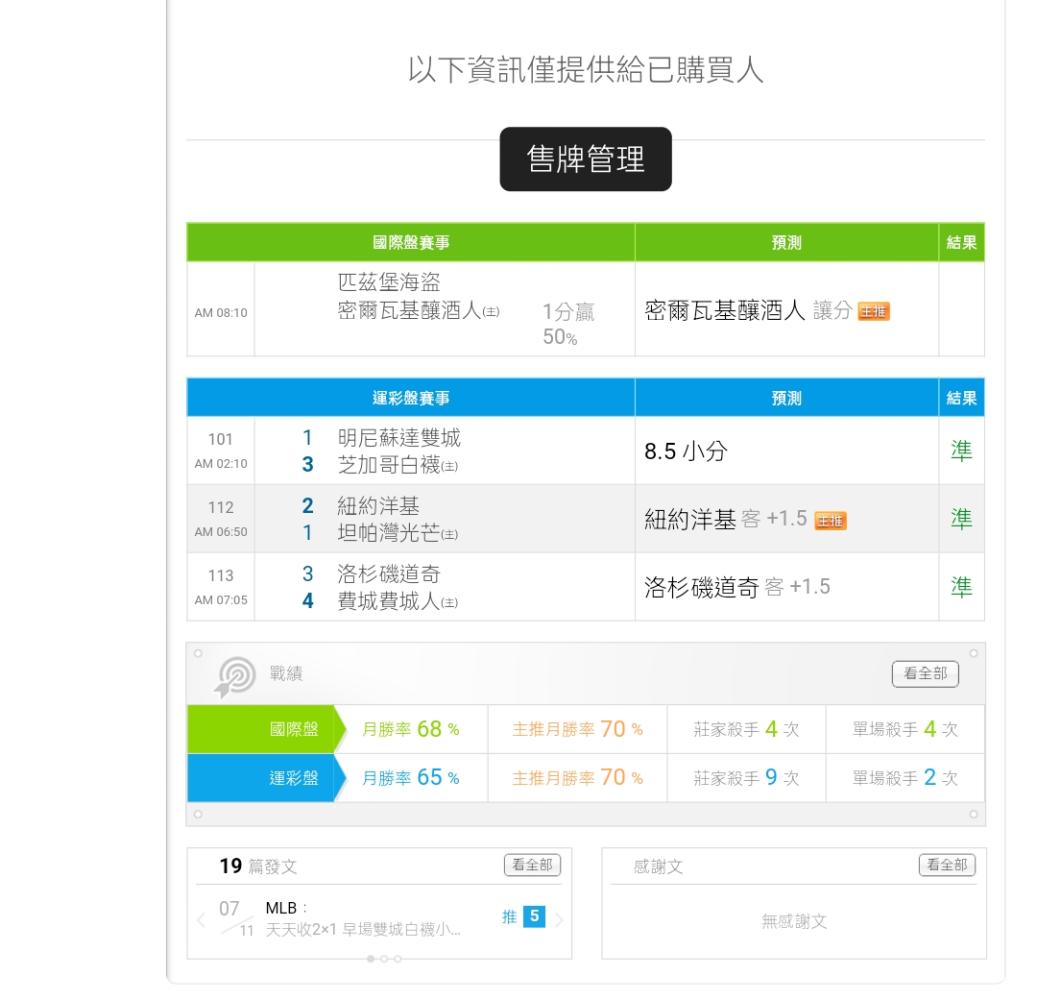Click the AM 08:10 game time
This screenshot has width=1037, height=1000.
pos(221,313)
